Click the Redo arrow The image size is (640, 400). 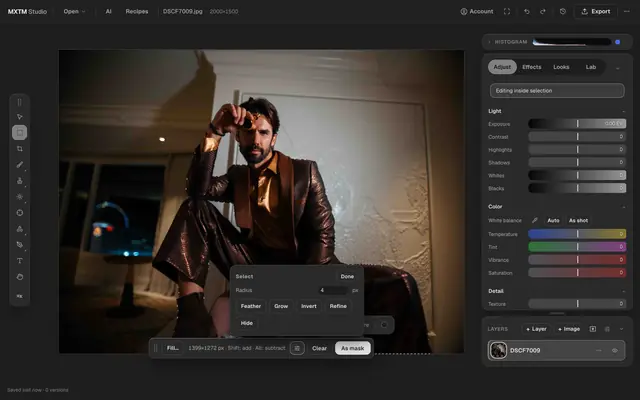543,11
